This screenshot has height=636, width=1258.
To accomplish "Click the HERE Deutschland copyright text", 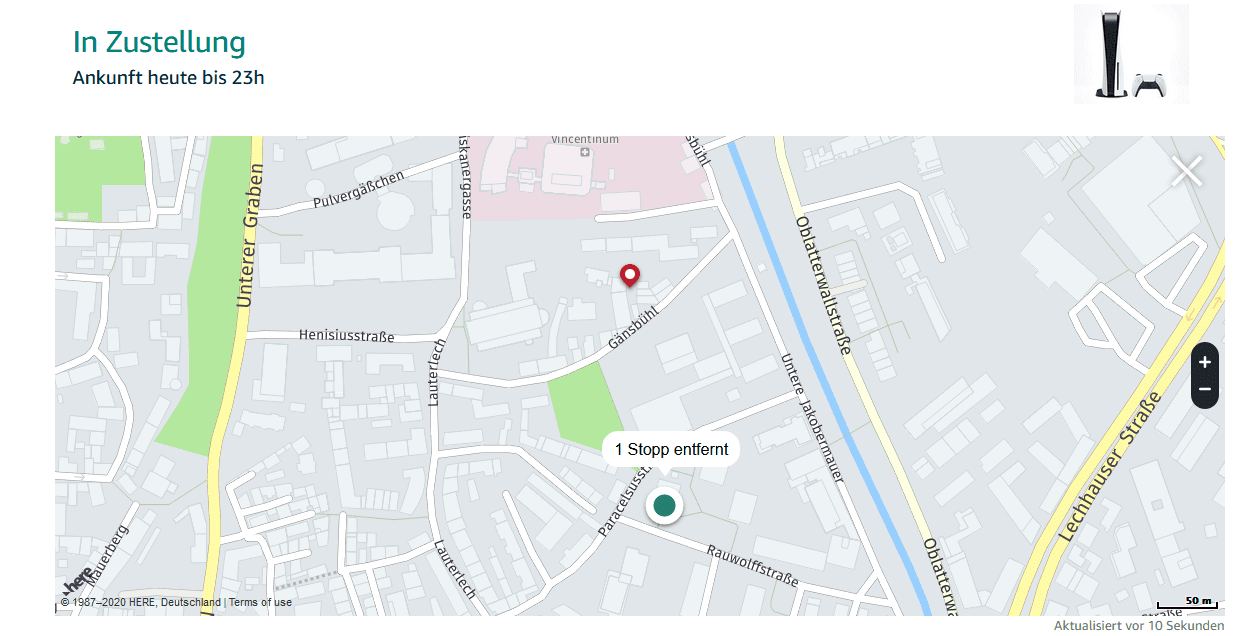I will pyautogui.click(x=140, y=602).
